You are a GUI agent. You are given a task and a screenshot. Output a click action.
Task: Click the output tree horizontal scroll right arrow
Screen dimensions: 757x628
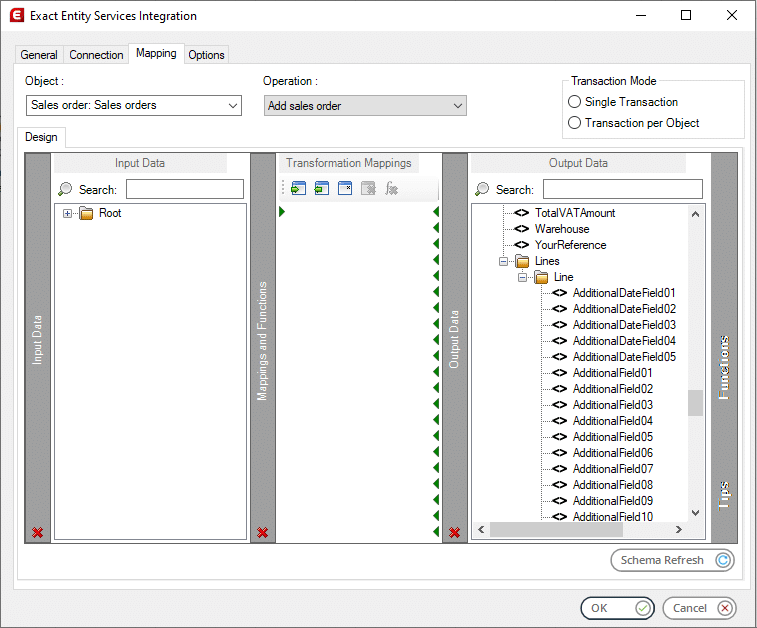pos(679,530)
